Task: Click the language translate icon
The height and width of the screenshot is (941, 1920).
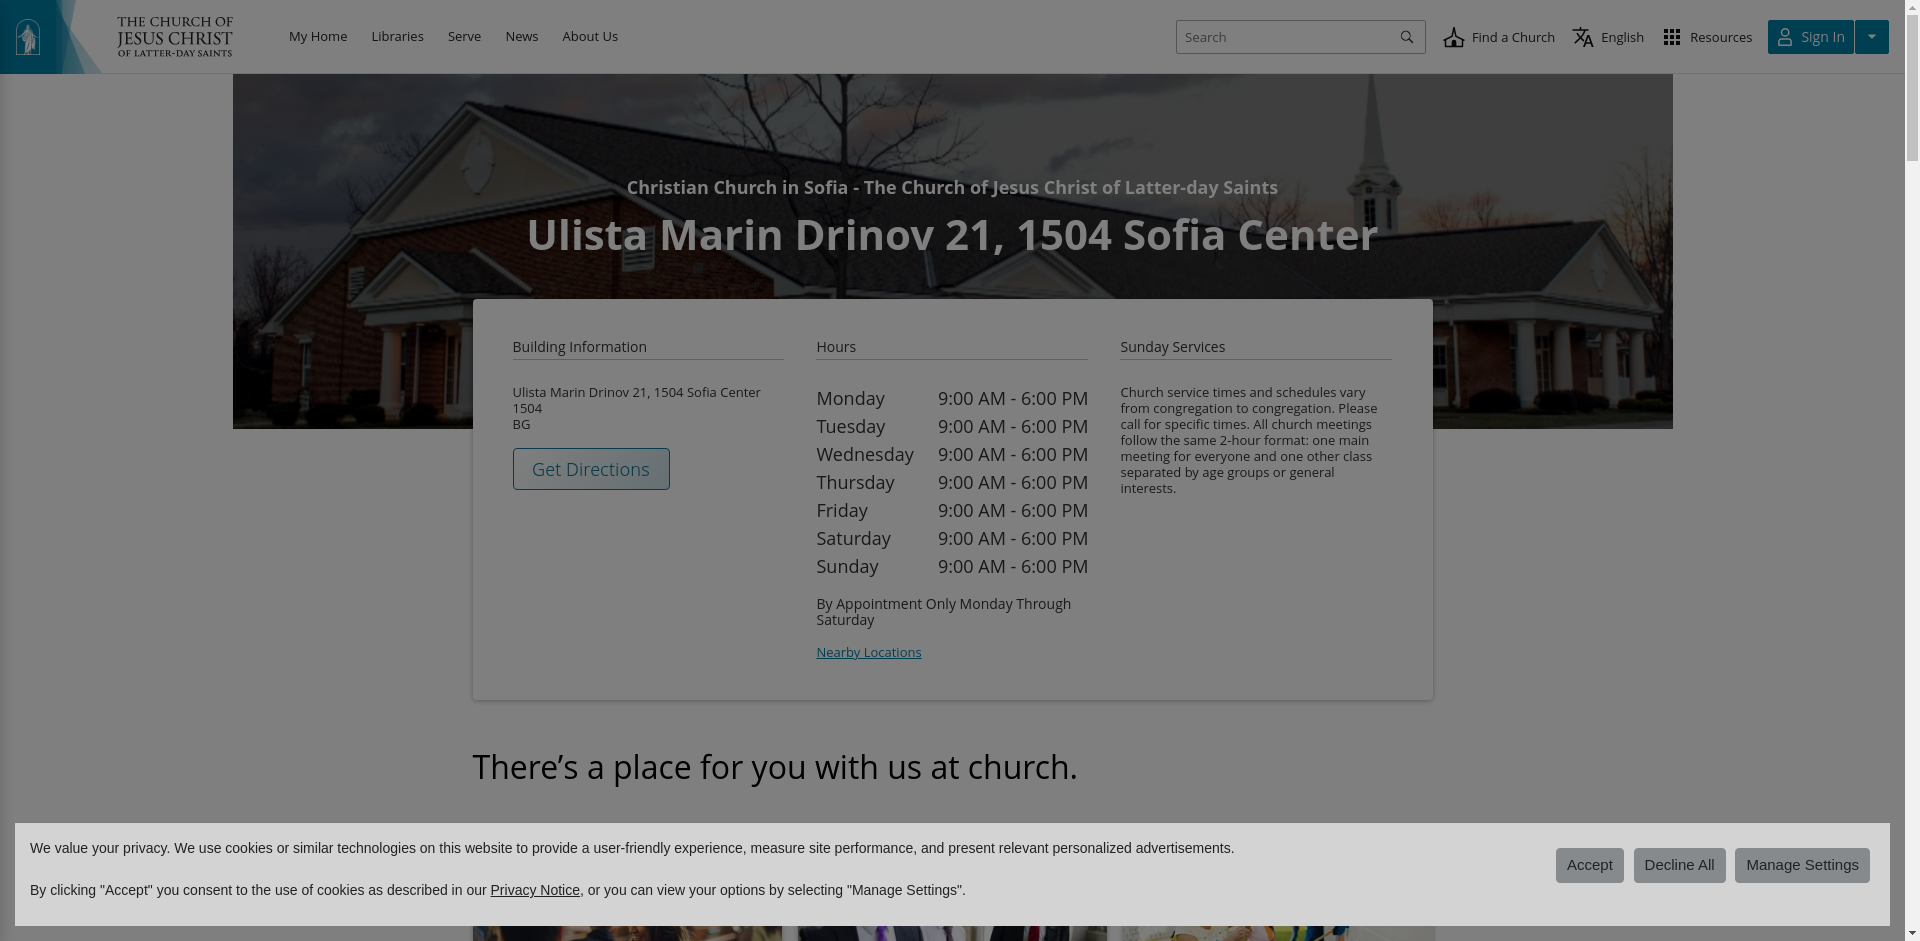Action: (1583, 38)
